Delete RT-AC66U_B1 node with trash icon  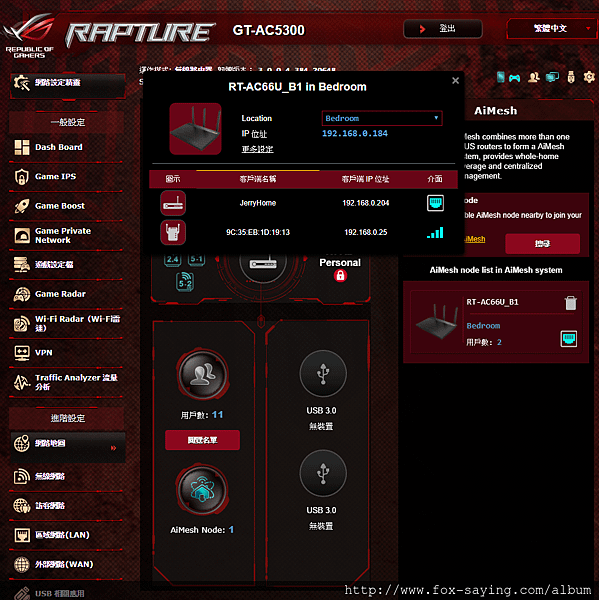570,303
